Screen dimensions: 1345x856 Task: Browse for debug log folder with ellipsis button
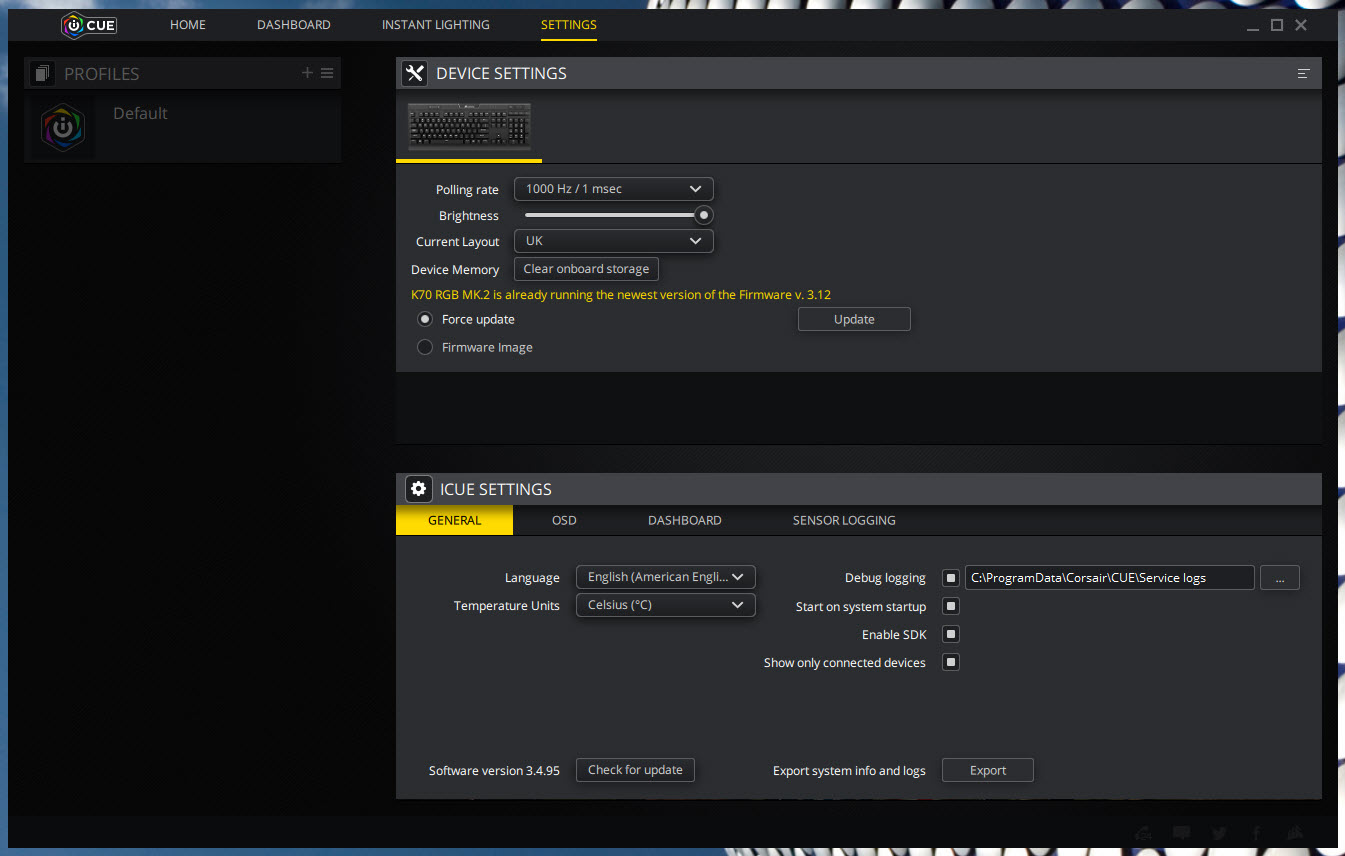tap(1280, 577)
